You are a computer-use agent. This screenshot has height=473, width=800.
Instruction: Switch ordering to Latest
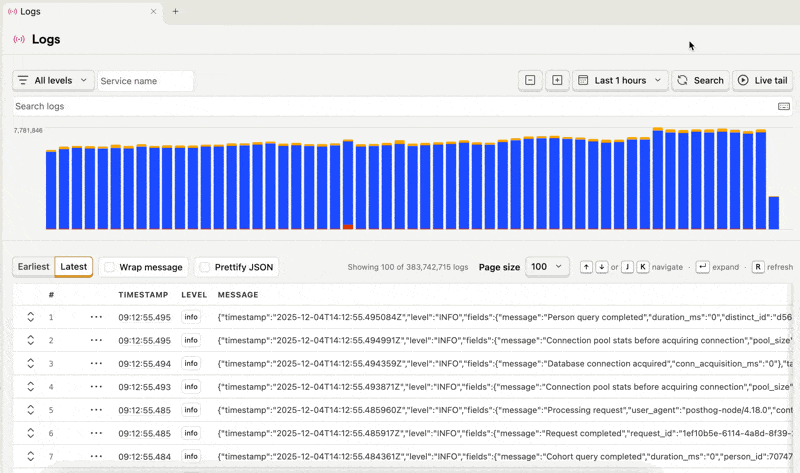73,267
